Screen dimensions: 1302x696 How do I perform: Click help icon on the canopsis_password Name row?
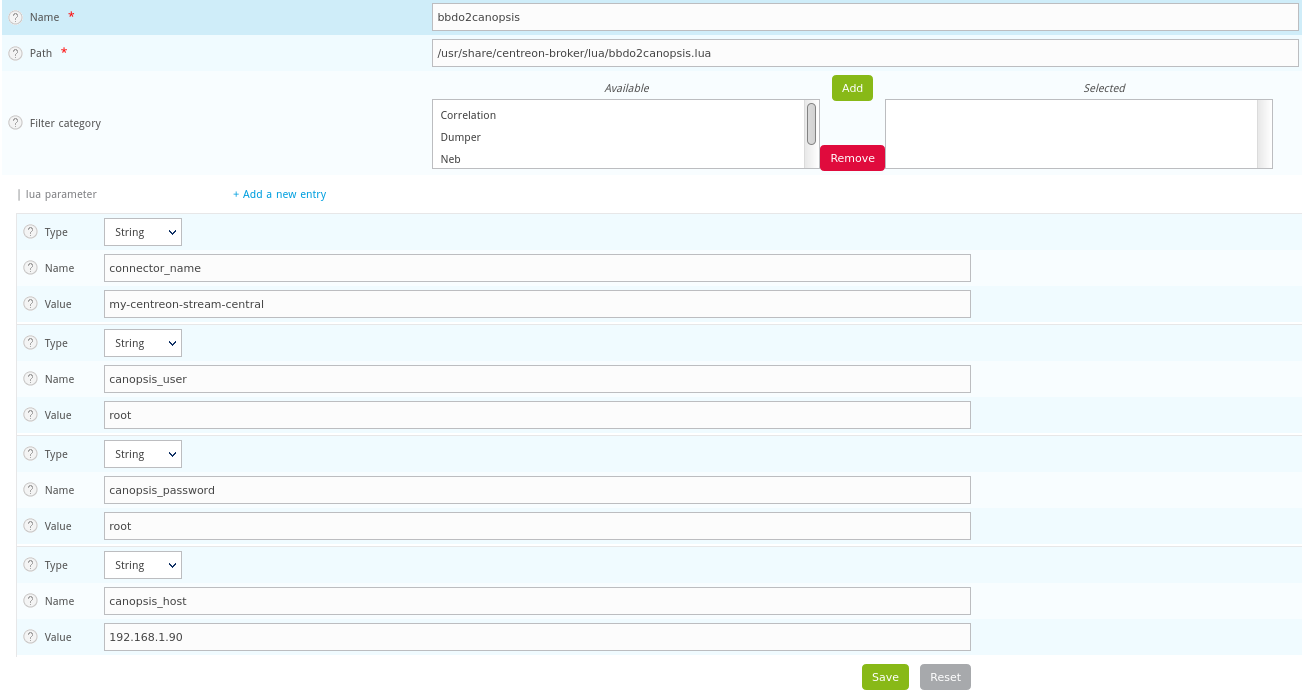click(30, 490)
